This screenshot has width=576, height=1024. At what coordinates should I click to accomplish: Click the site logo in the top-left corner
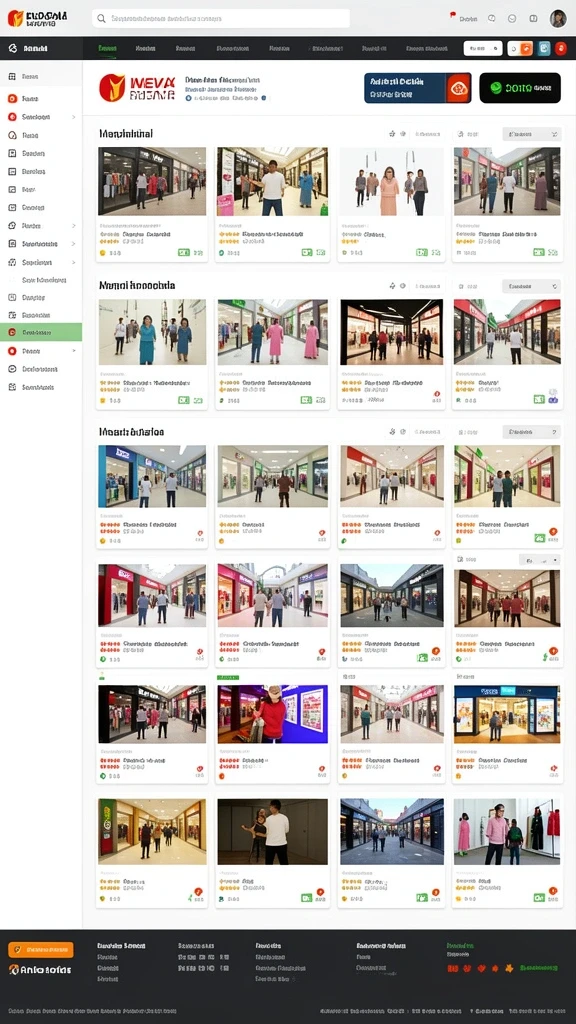click(x=37, y=18)
